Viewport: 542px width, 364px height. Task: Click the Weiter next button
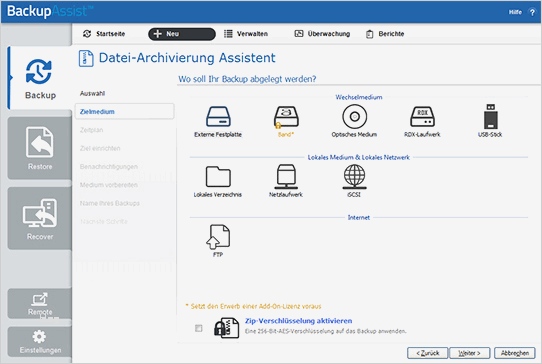pos(469,353)
